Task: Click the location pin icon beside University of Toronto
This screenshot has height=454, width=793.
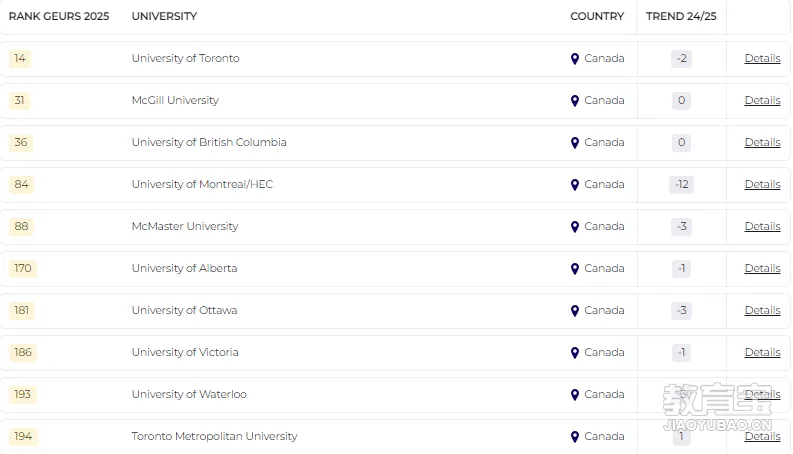Action: pyautogui.click(x=575, y=59)
